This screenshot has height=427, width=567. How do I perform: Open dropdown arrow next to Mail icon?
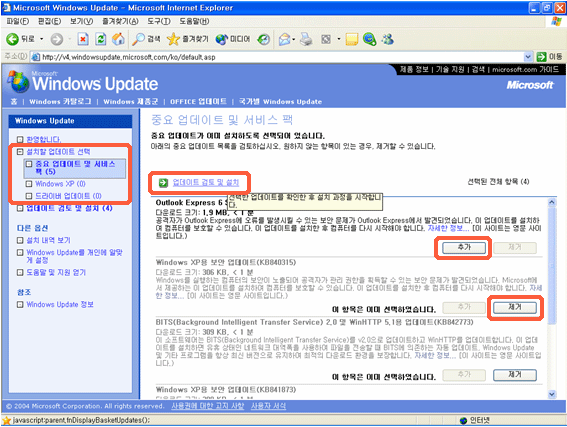294,39
